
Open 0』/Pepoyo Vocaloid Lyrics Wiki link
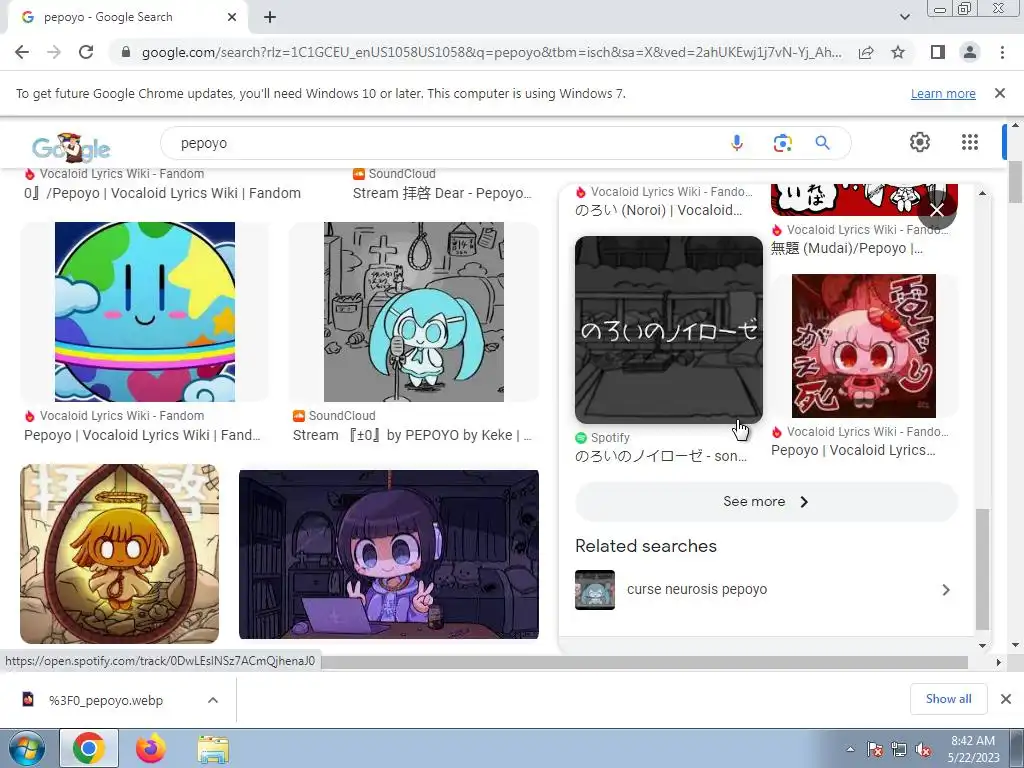[163, 193]
